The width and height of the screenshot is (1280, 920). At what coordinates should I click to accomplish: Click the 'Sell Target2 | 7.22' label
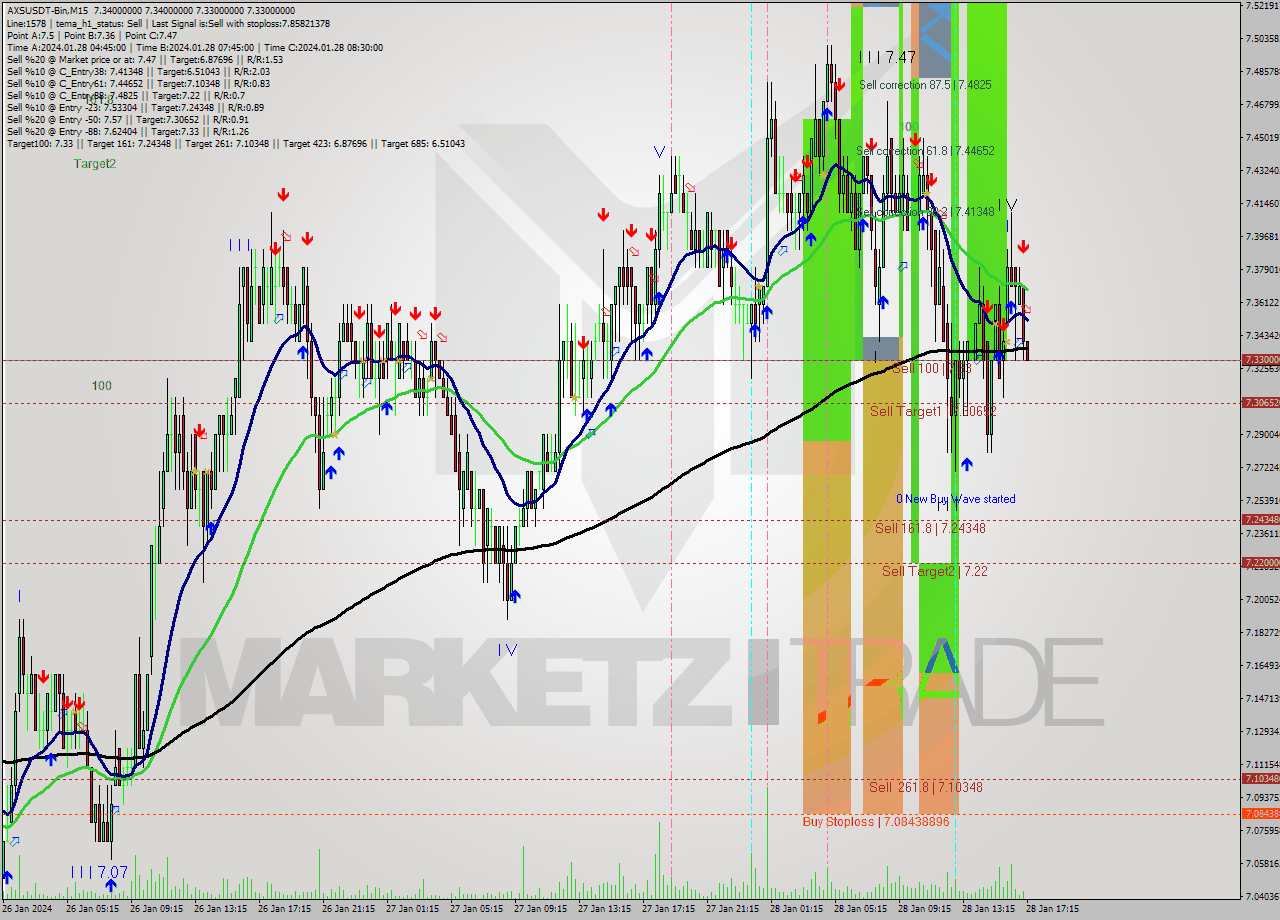(935, 571)
